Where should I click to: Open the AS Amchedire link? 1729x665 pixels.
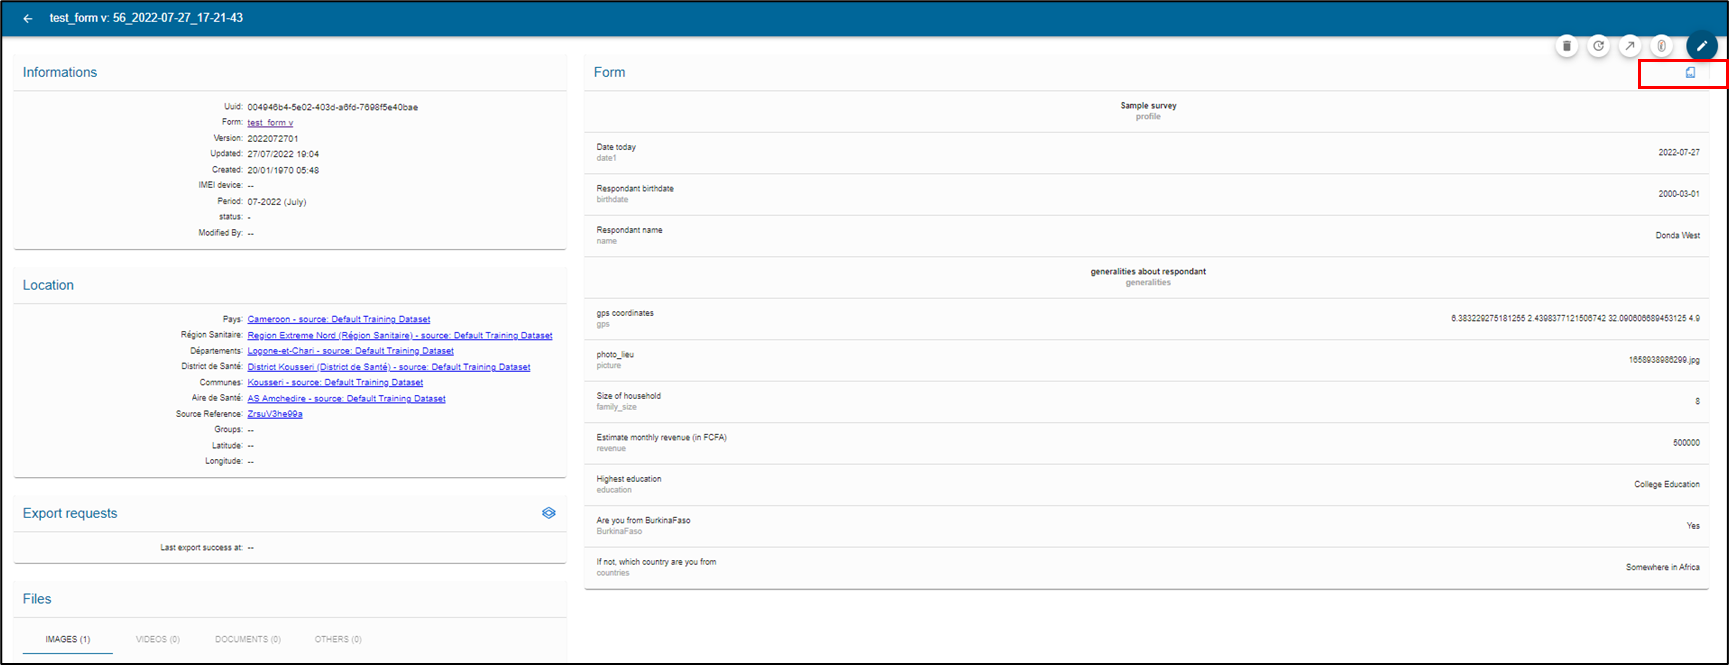click(x=347, y=399)
